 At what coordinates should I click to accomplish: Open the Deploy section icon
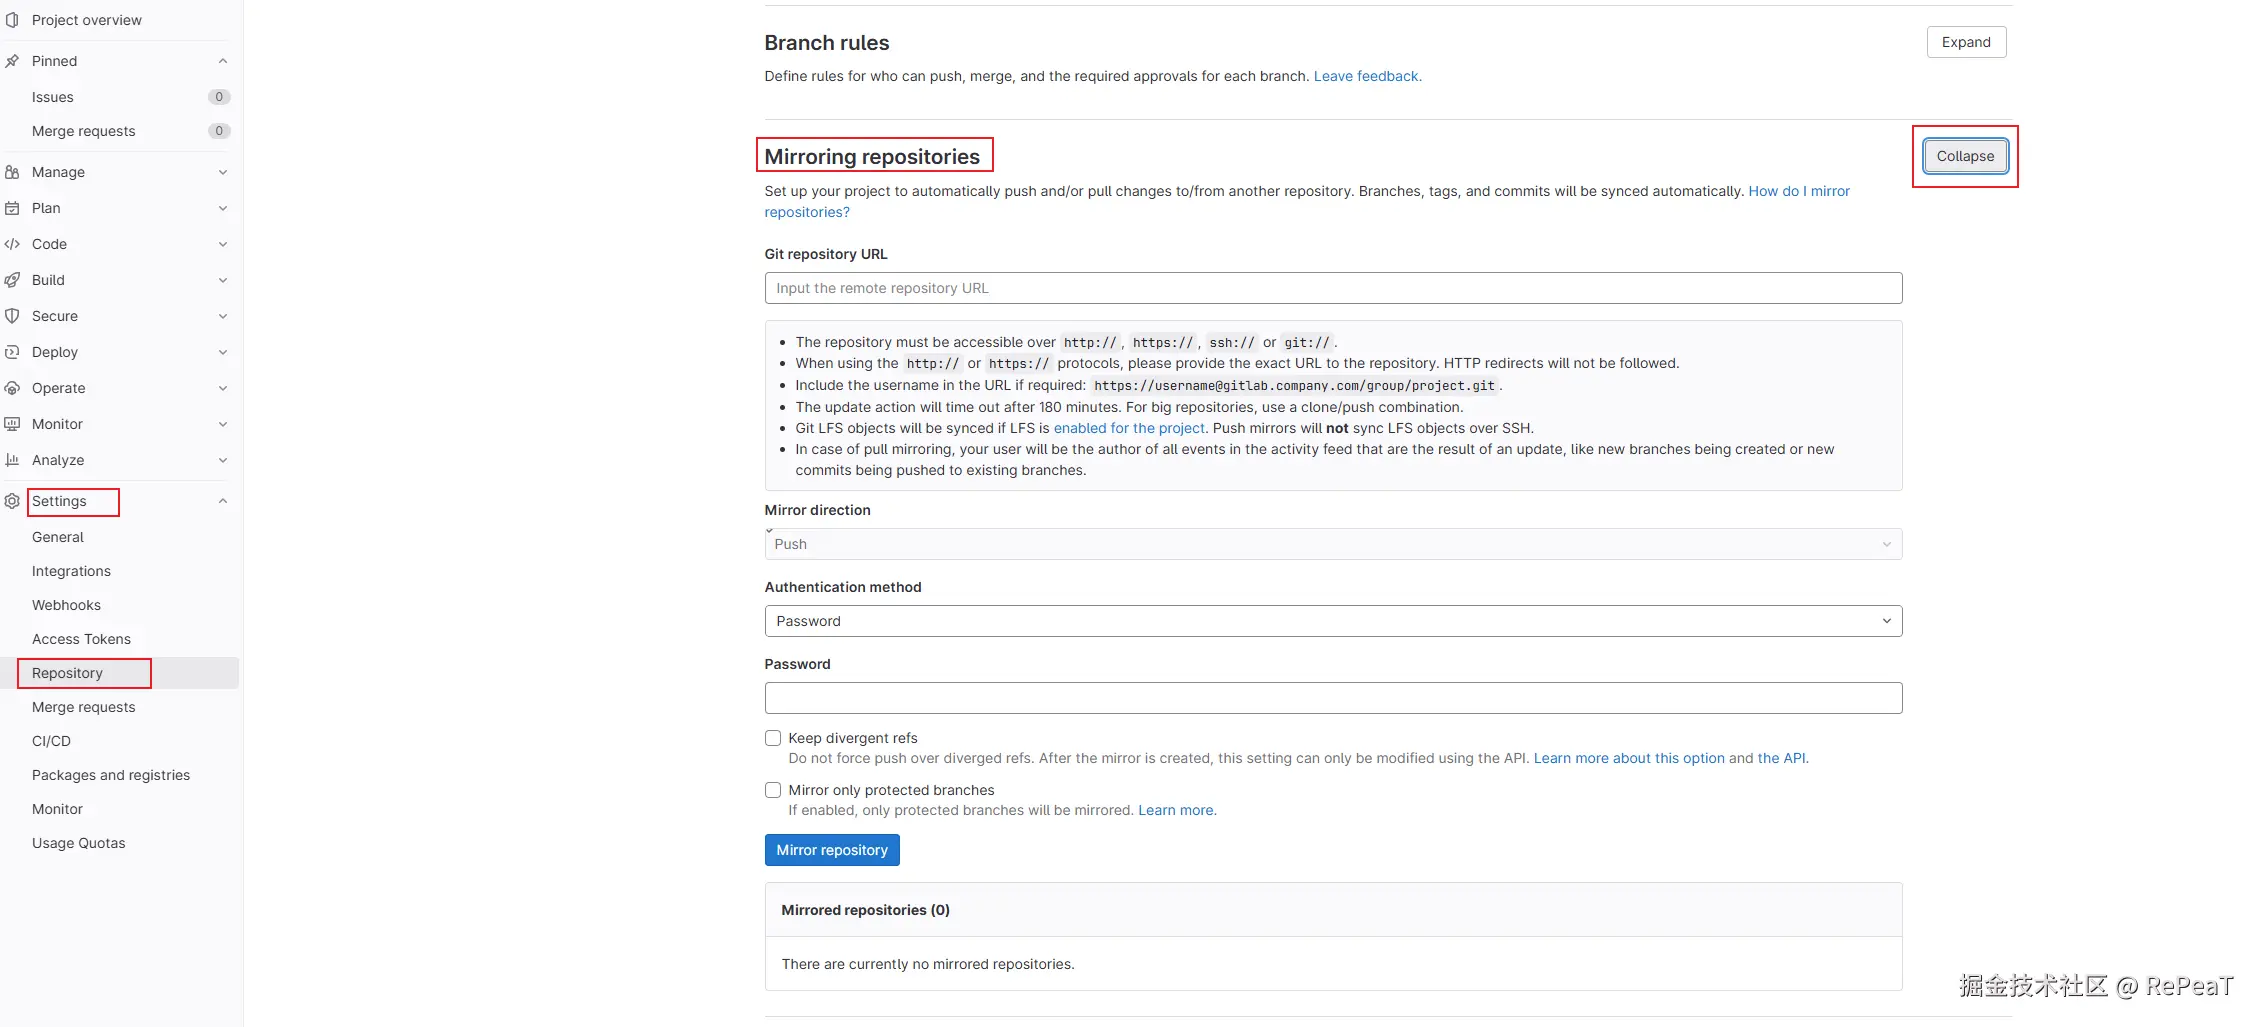tap(11, 351)
